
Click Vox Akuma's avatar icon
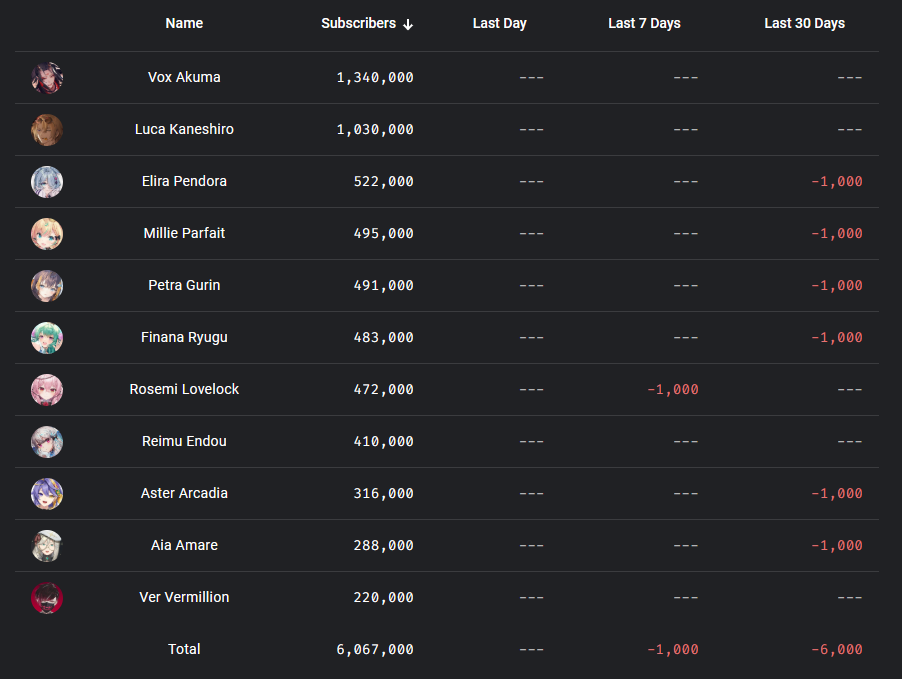point(47,78)
